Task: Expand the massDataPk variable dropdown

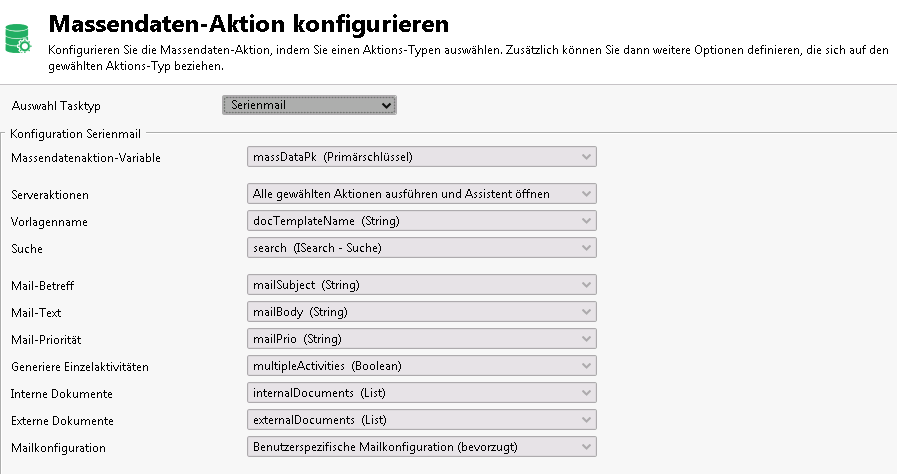Action: (421, 157)
